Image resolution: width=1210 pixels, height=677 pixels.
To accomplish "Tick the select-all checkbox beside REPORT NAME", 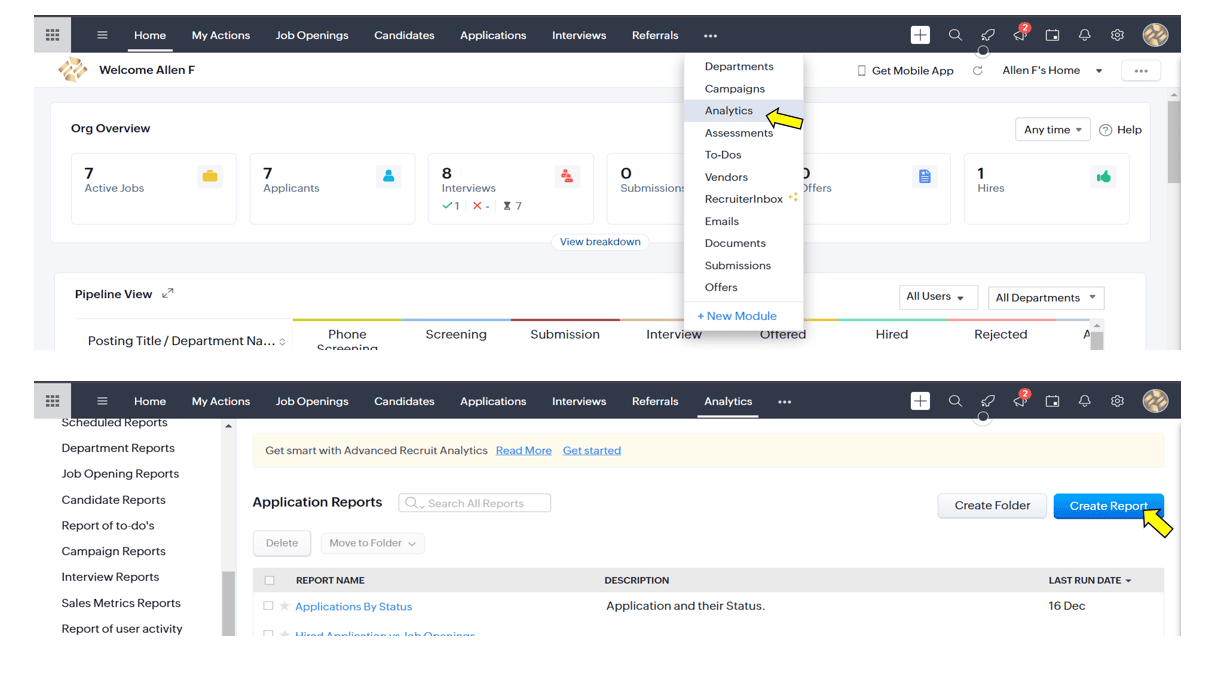I will (269, 580).
